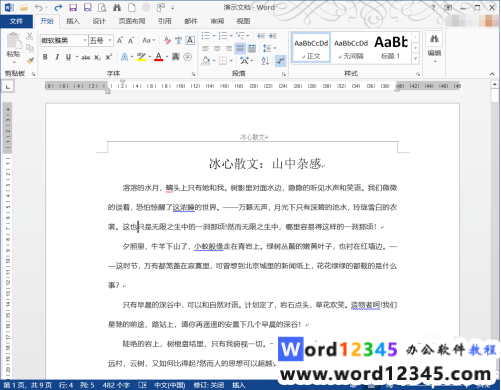This screenshot has width=501, height=390.
Task: Save the document with the floppy icon
Action: pyautogui.click(x=73, y=7)
